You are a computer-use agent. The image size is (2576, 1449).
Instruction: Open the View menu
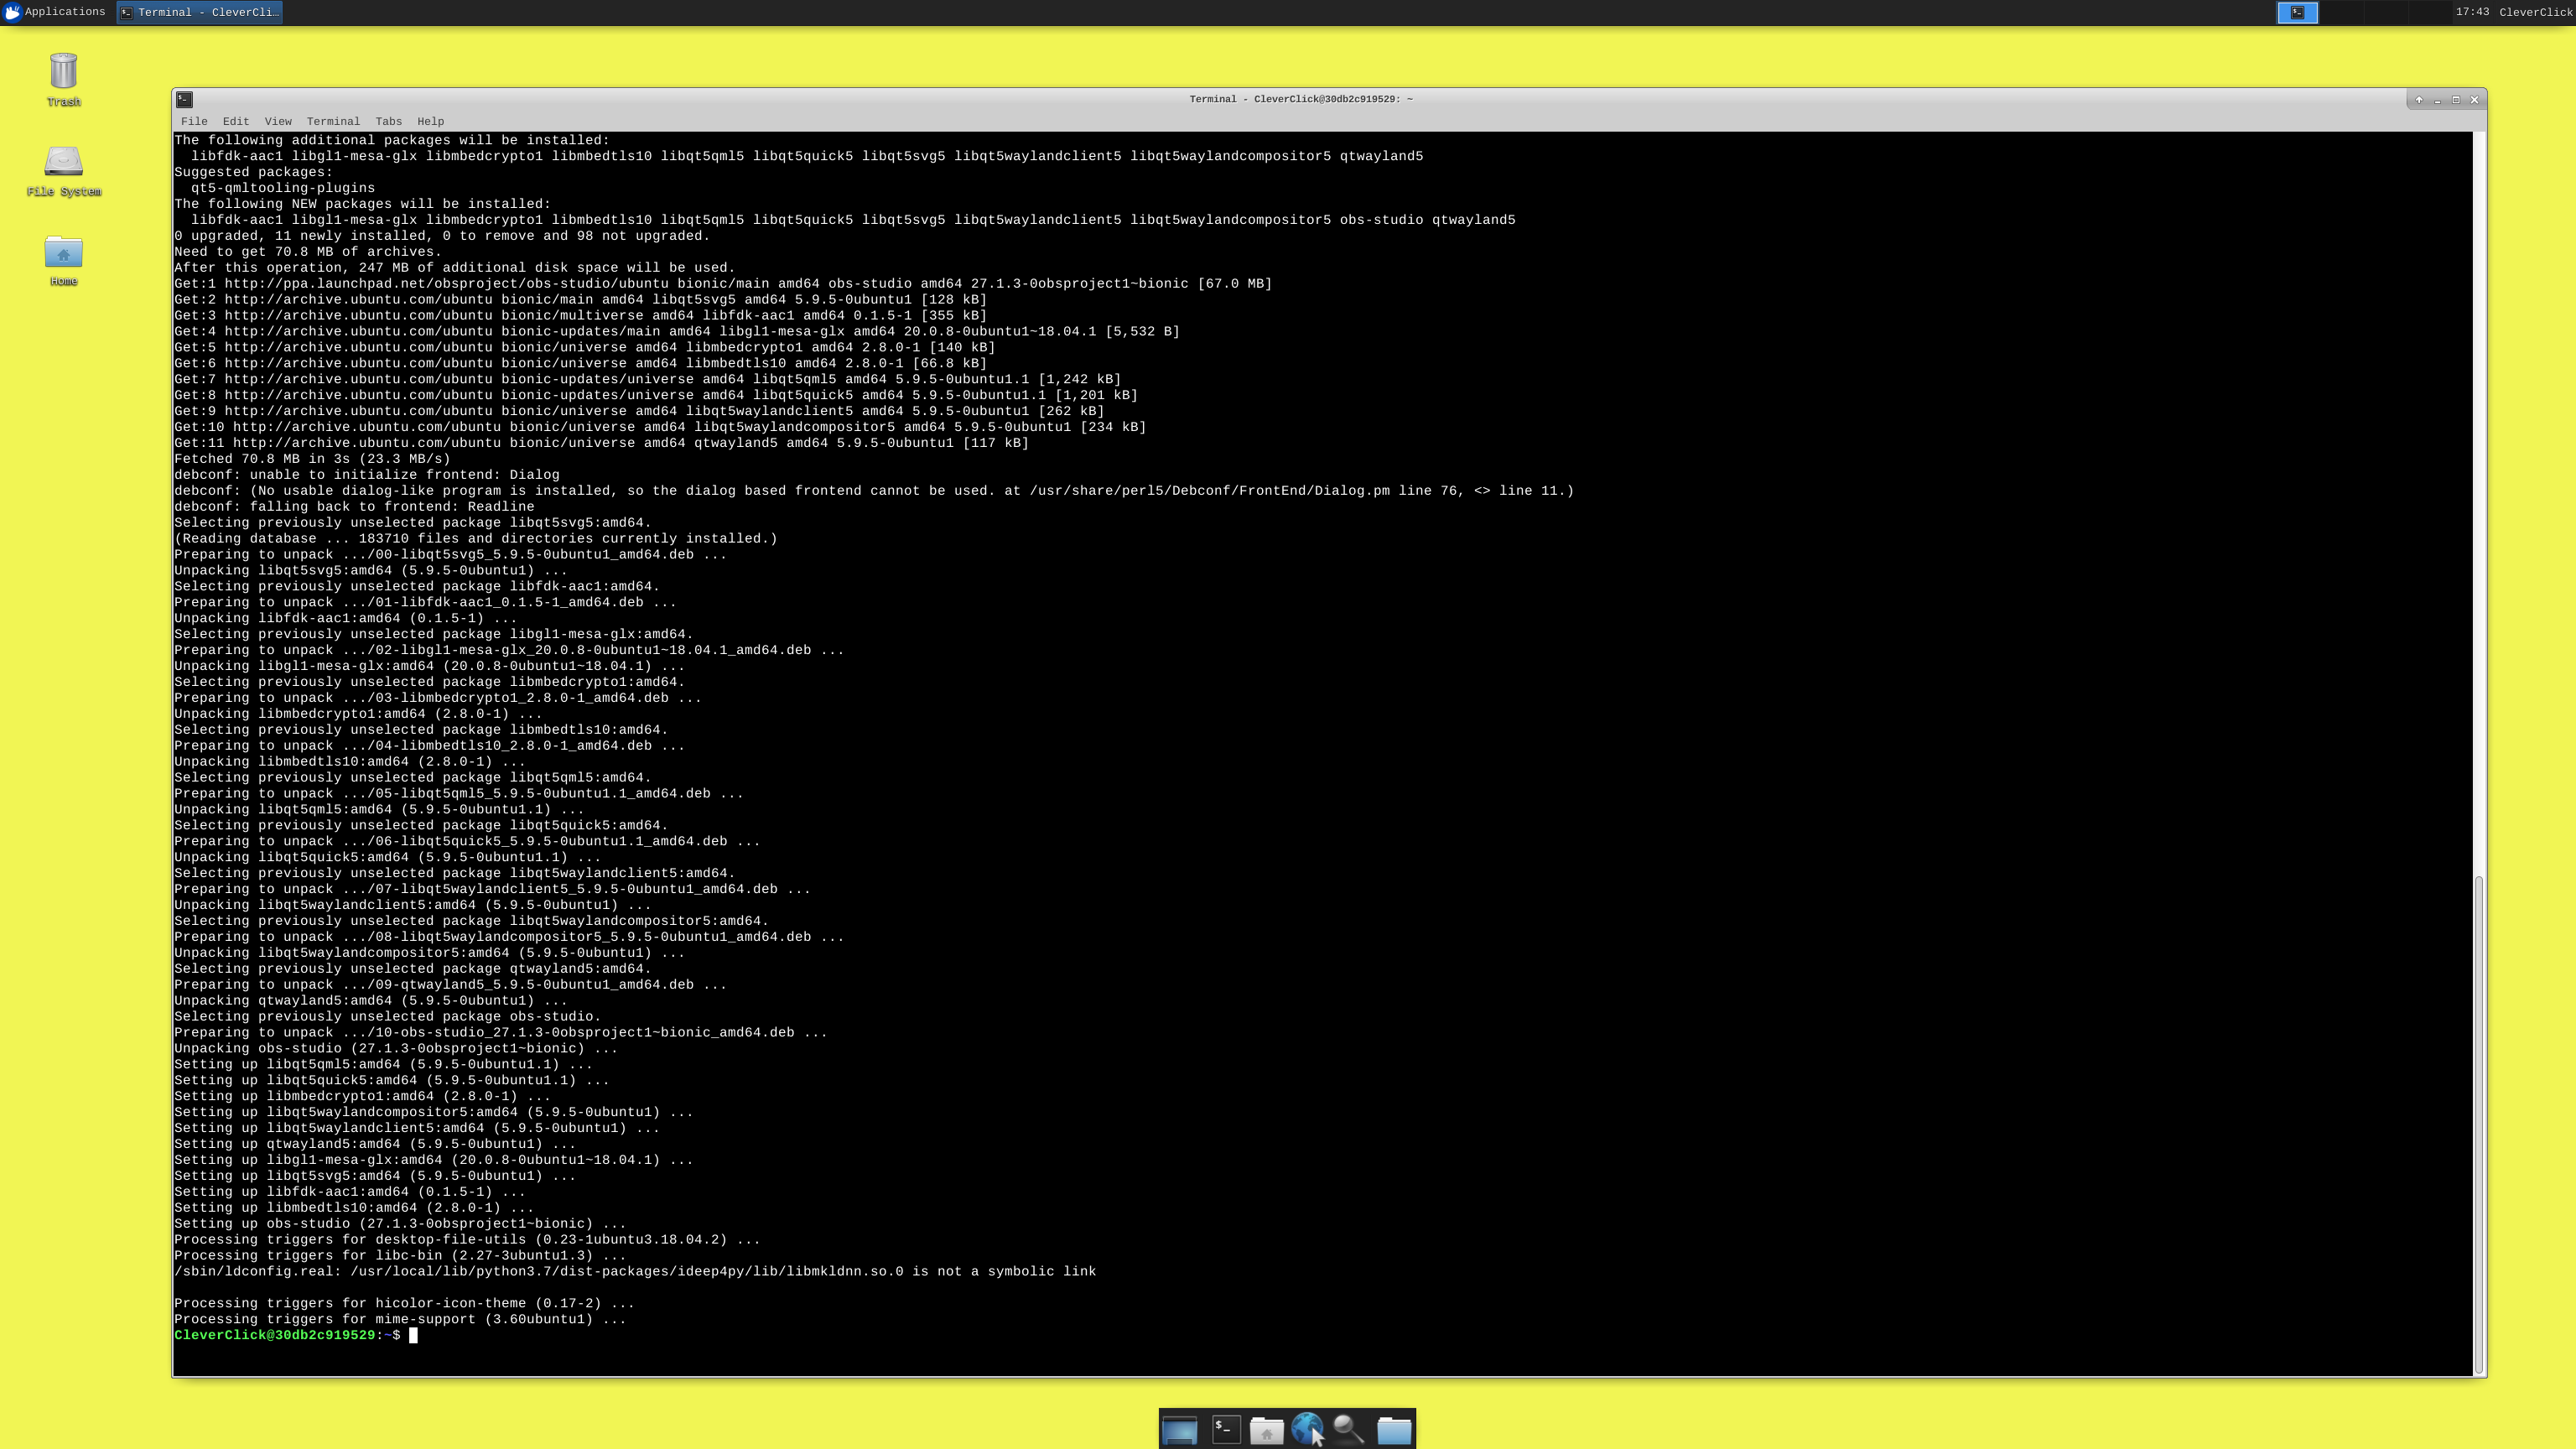point(278,121)
